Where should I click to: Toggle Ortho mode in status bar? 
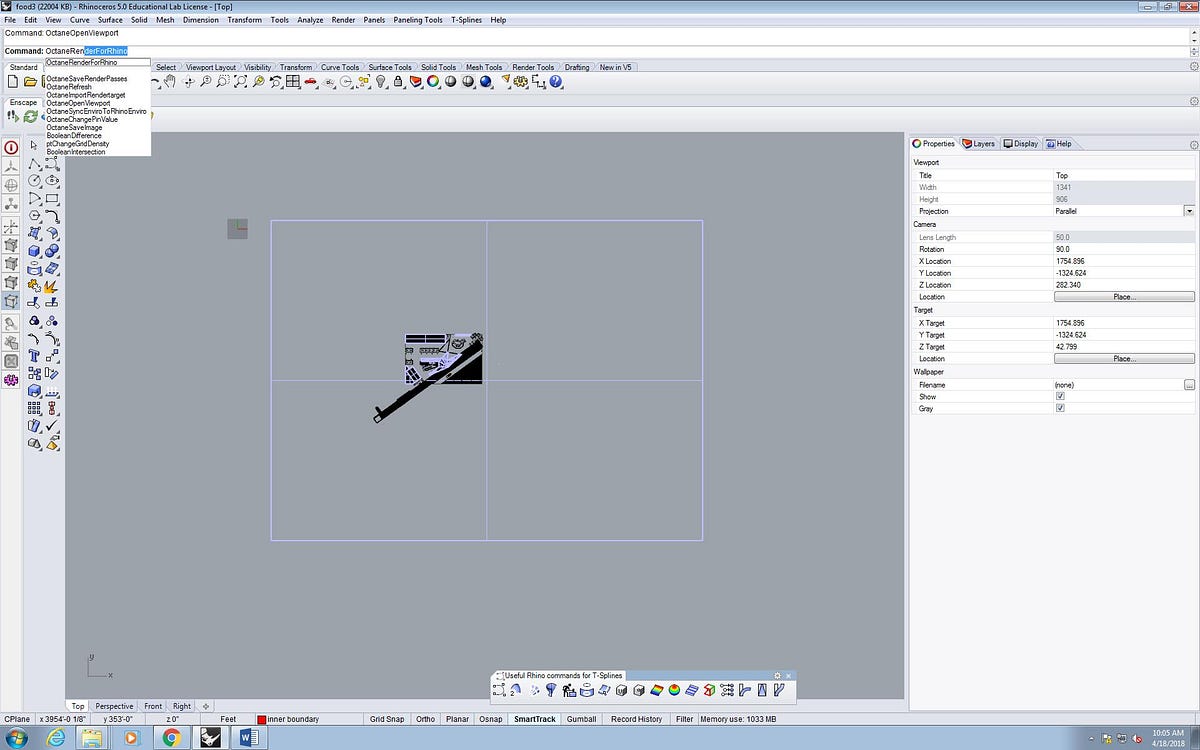click(x=425, y=719)
